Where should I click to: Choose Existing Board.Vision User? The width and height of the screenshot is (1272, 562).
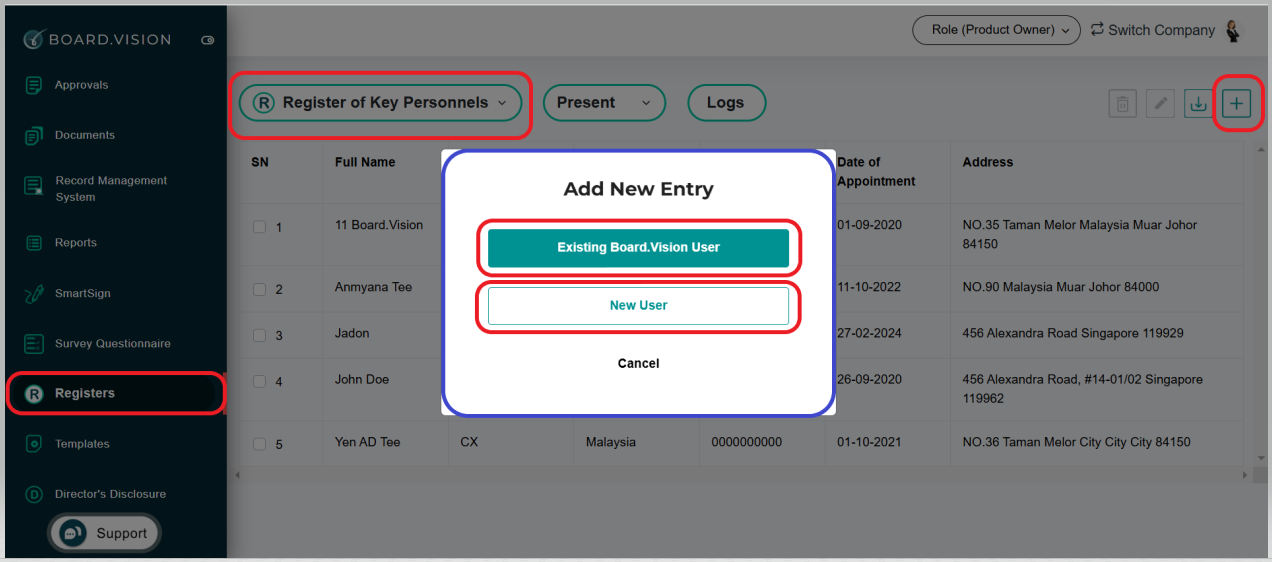(638, 248)
